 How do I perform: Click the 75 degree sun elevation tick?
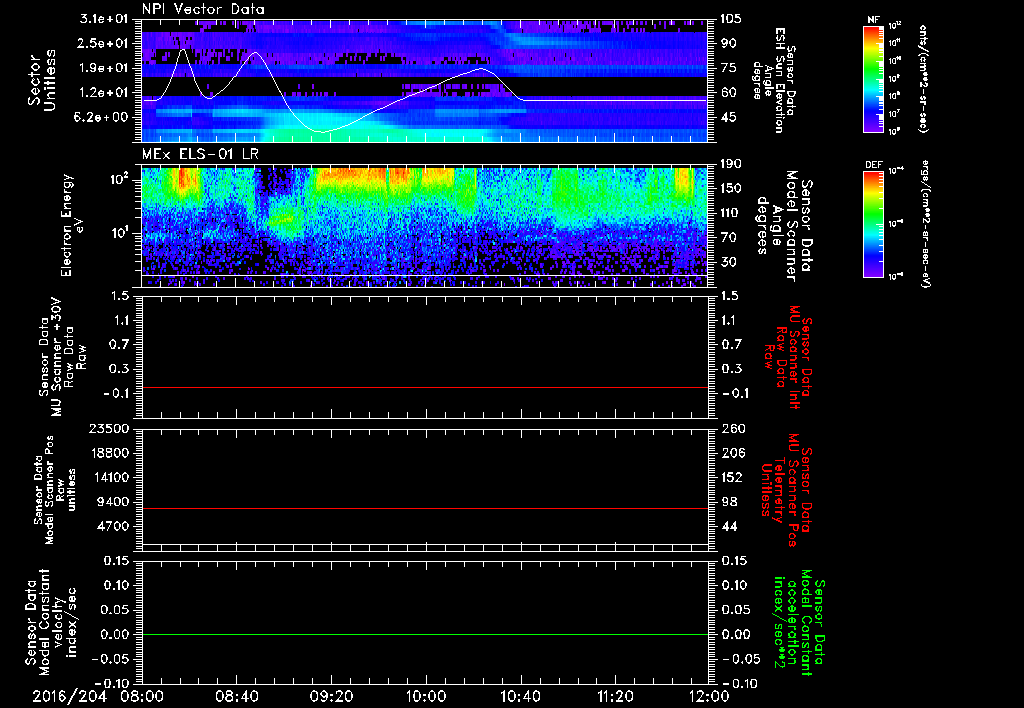click(x=728, y=68)
